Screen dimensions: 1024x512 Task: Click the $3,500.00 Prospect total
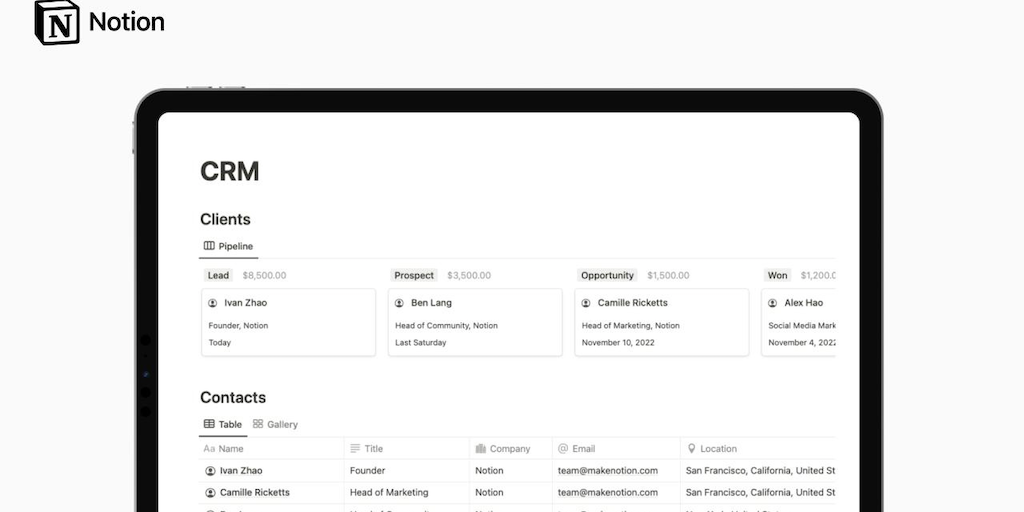click(469, 276)
